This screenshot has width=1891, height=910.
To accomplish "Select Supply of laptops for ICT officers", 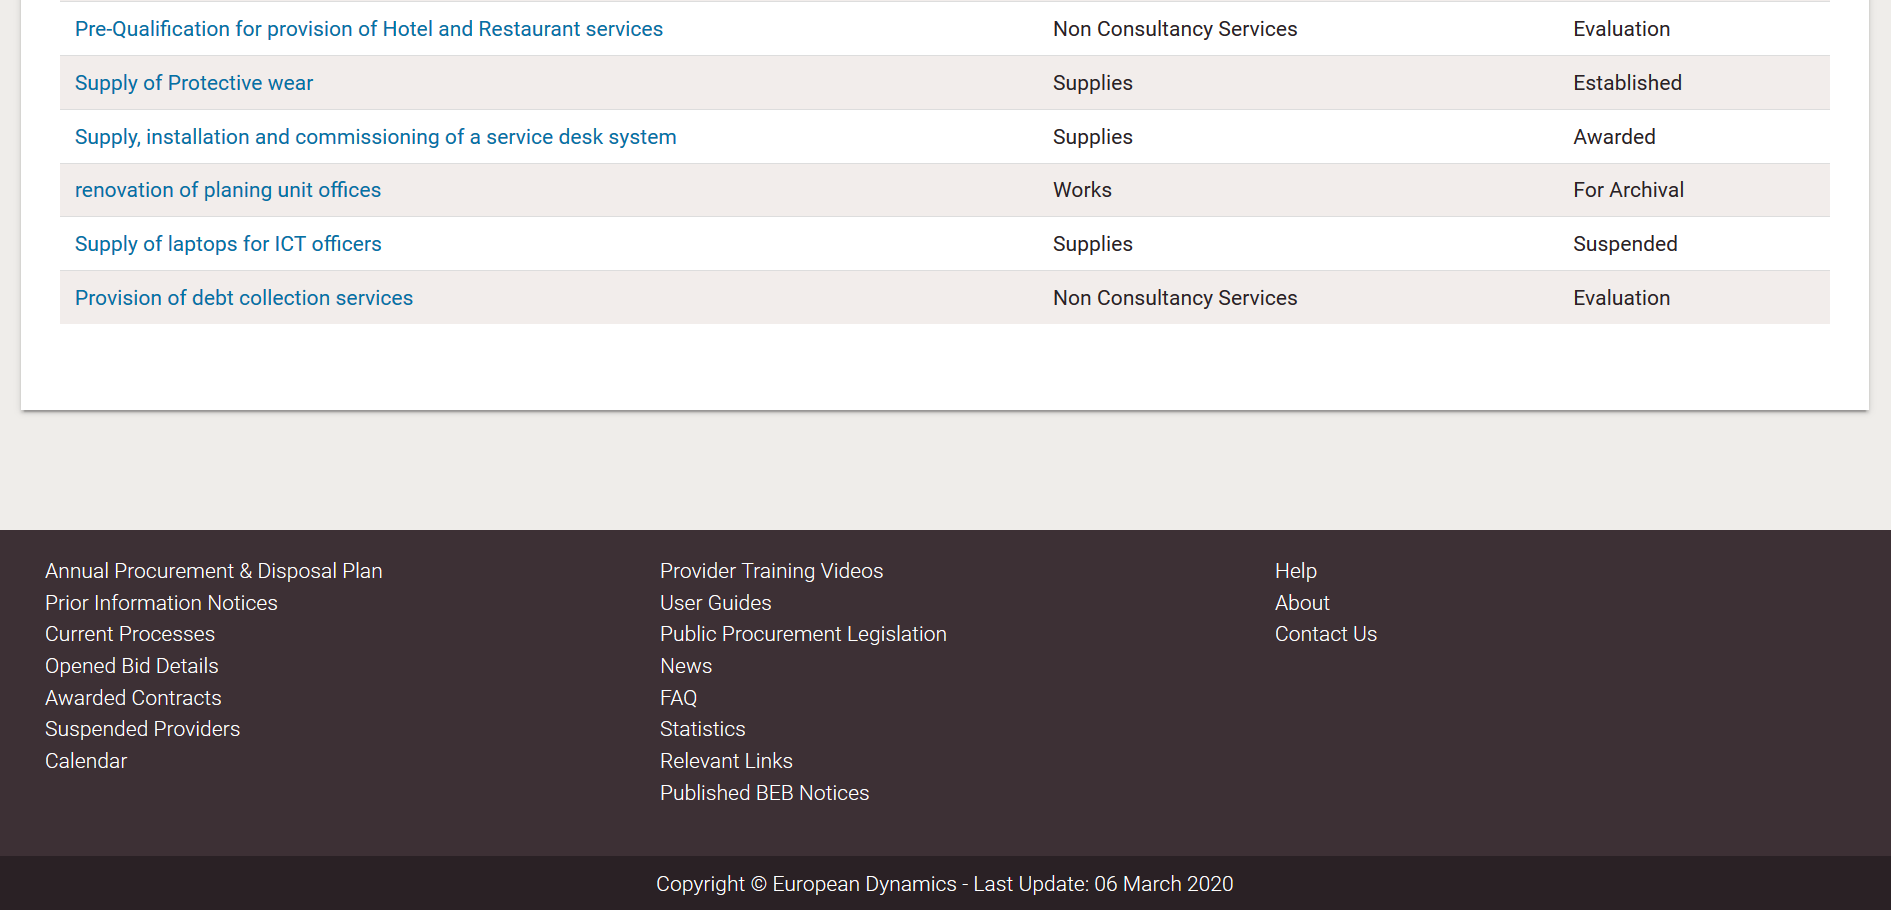I will click(228, 244).
